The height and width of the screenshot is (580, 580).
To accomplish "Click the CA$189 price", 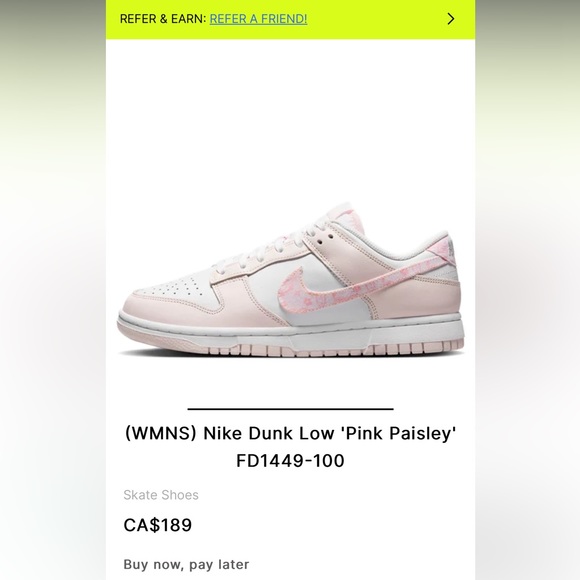I will [158, 525].
